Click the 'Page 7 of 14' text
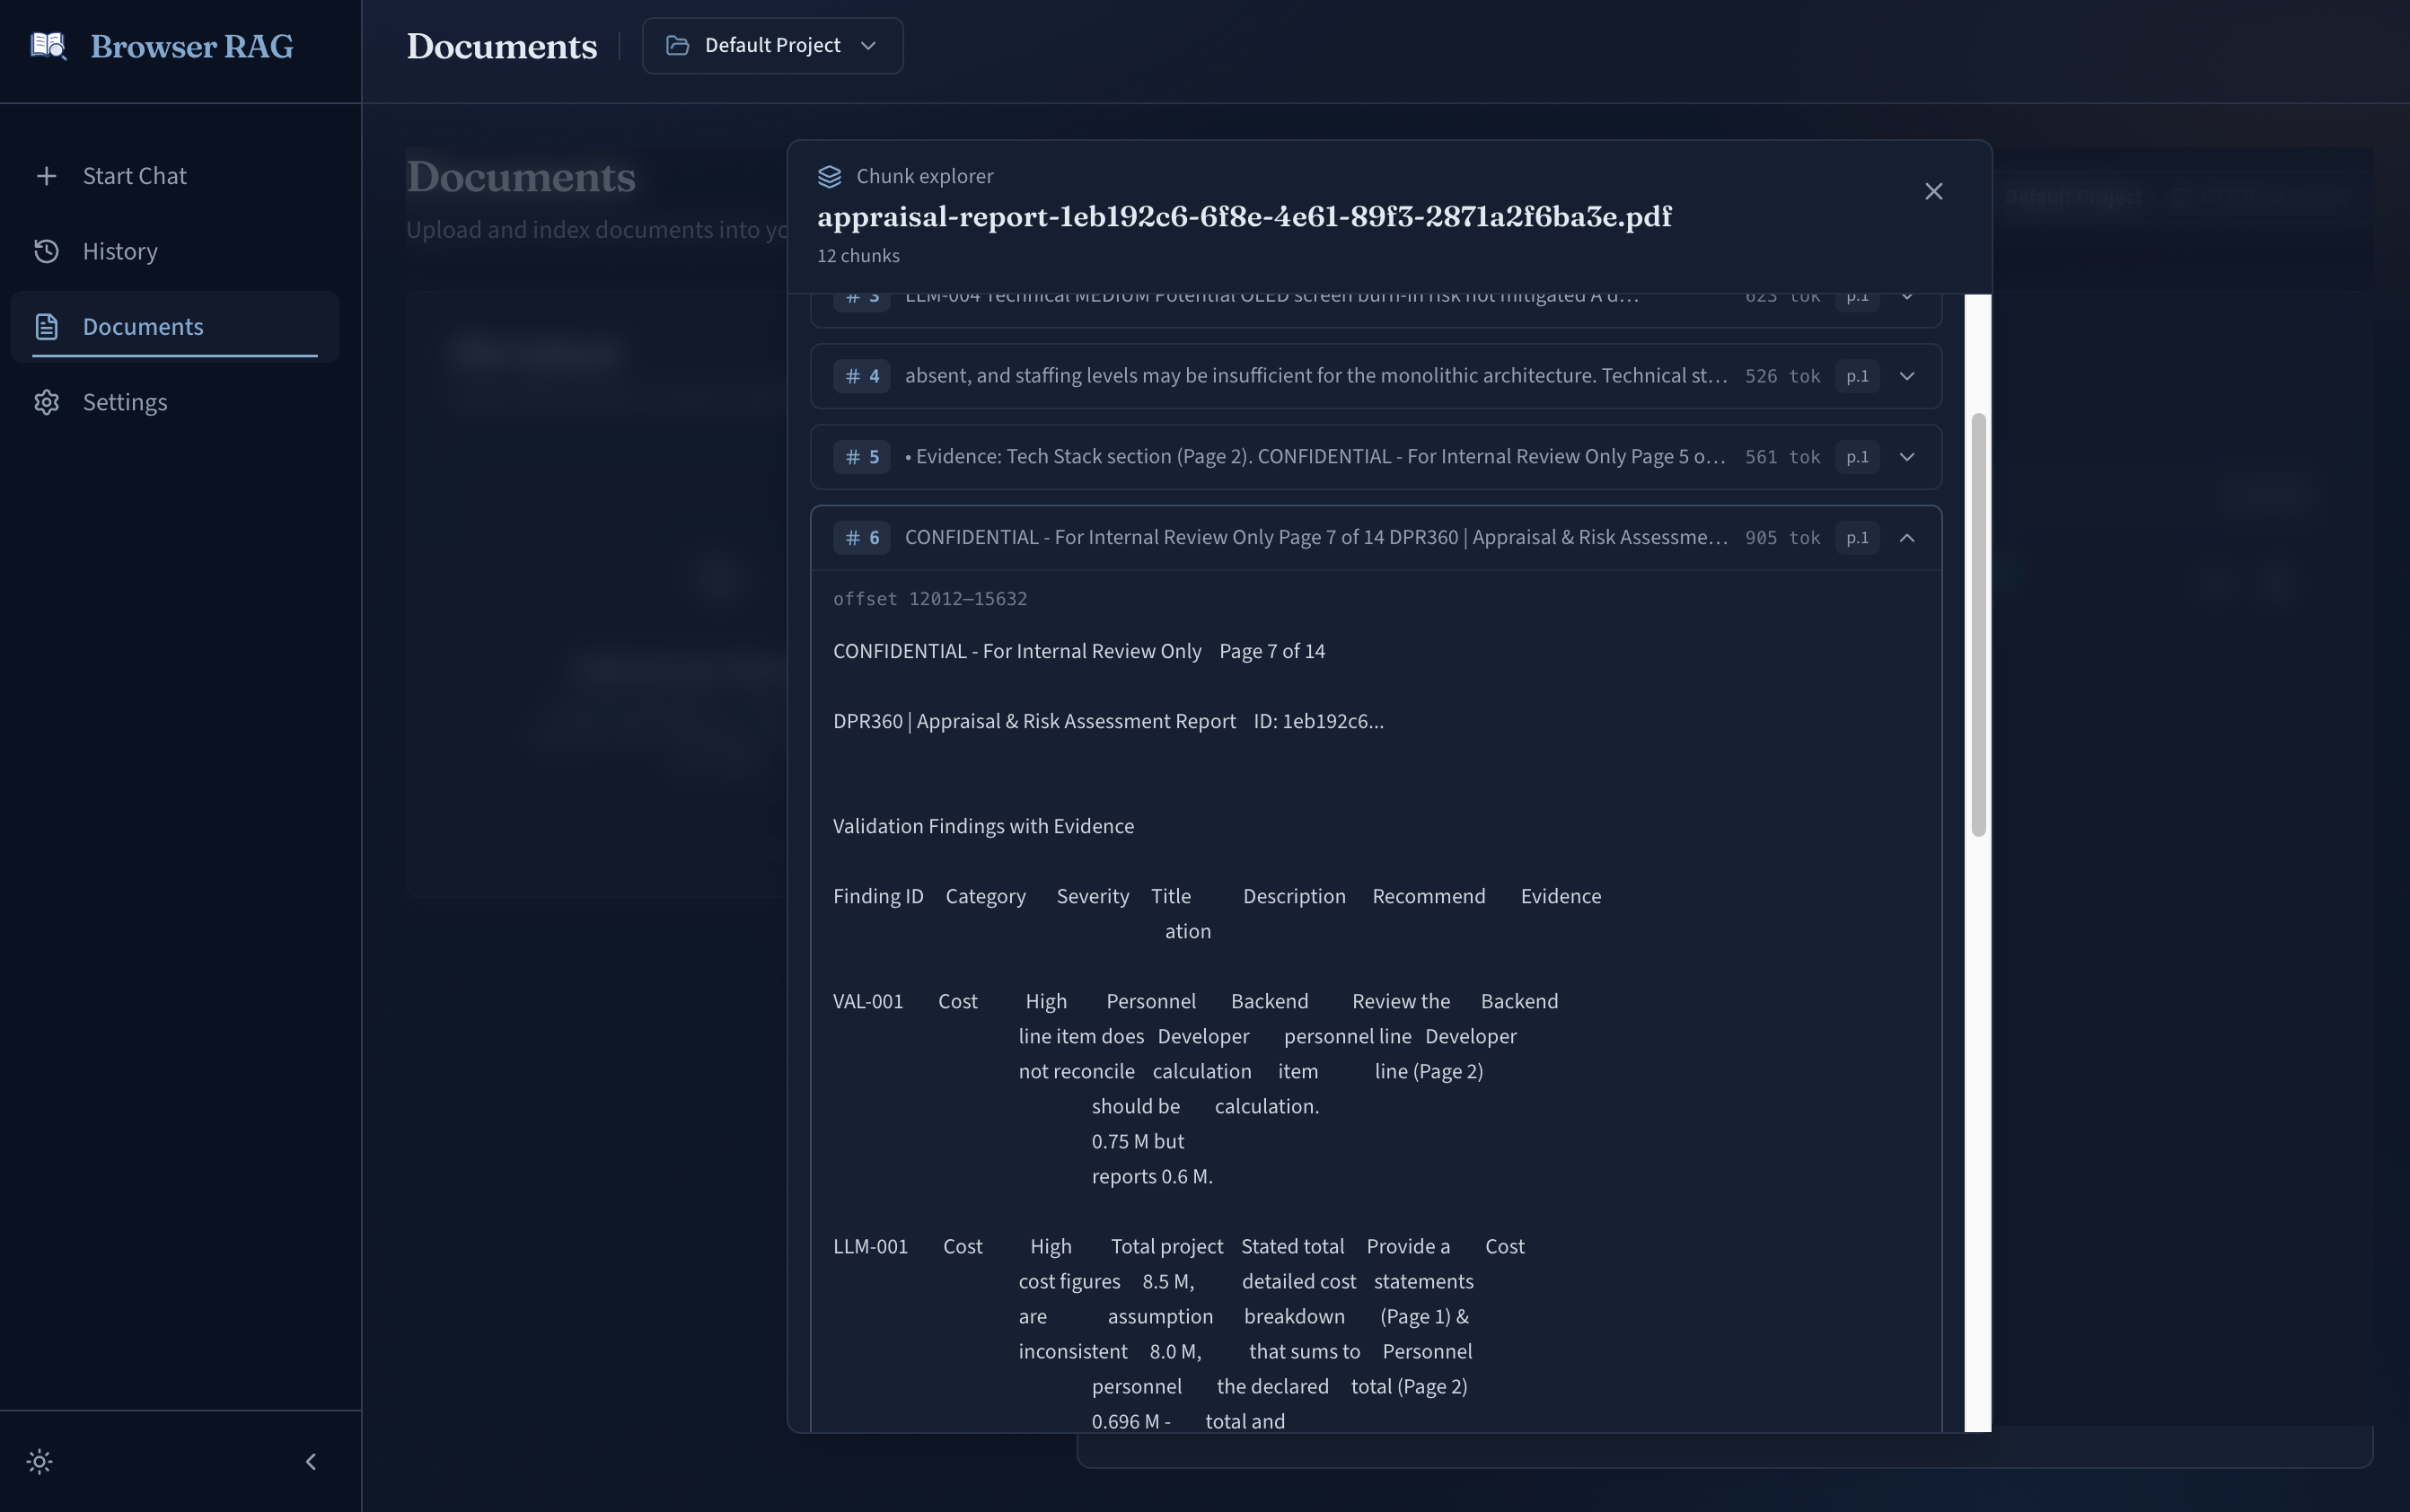This screenshot has width=2410, height=1512. (x=1271, y=652)
